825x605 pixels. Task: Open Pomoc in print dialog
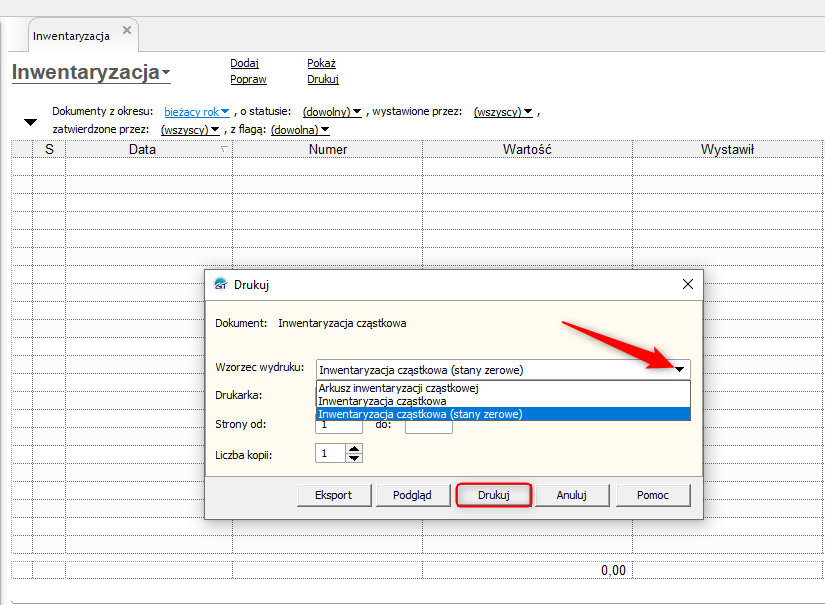click(x=652, y=495)
